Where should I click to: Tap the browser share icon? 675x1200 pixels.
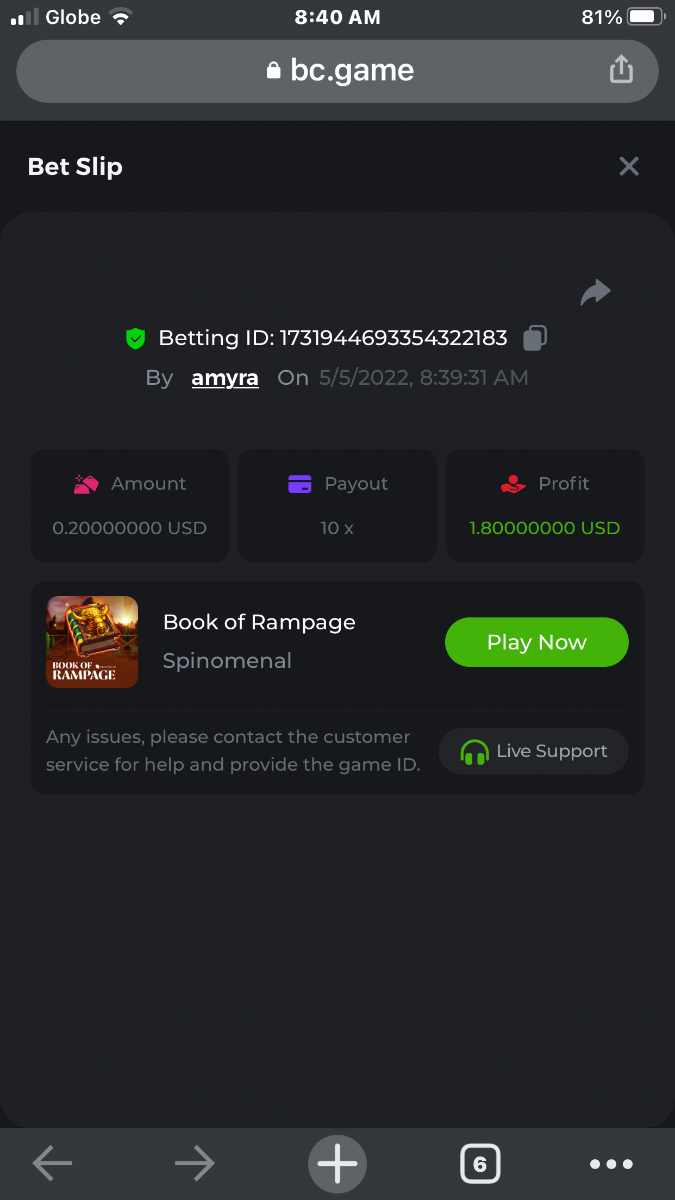tap(621, 70)
